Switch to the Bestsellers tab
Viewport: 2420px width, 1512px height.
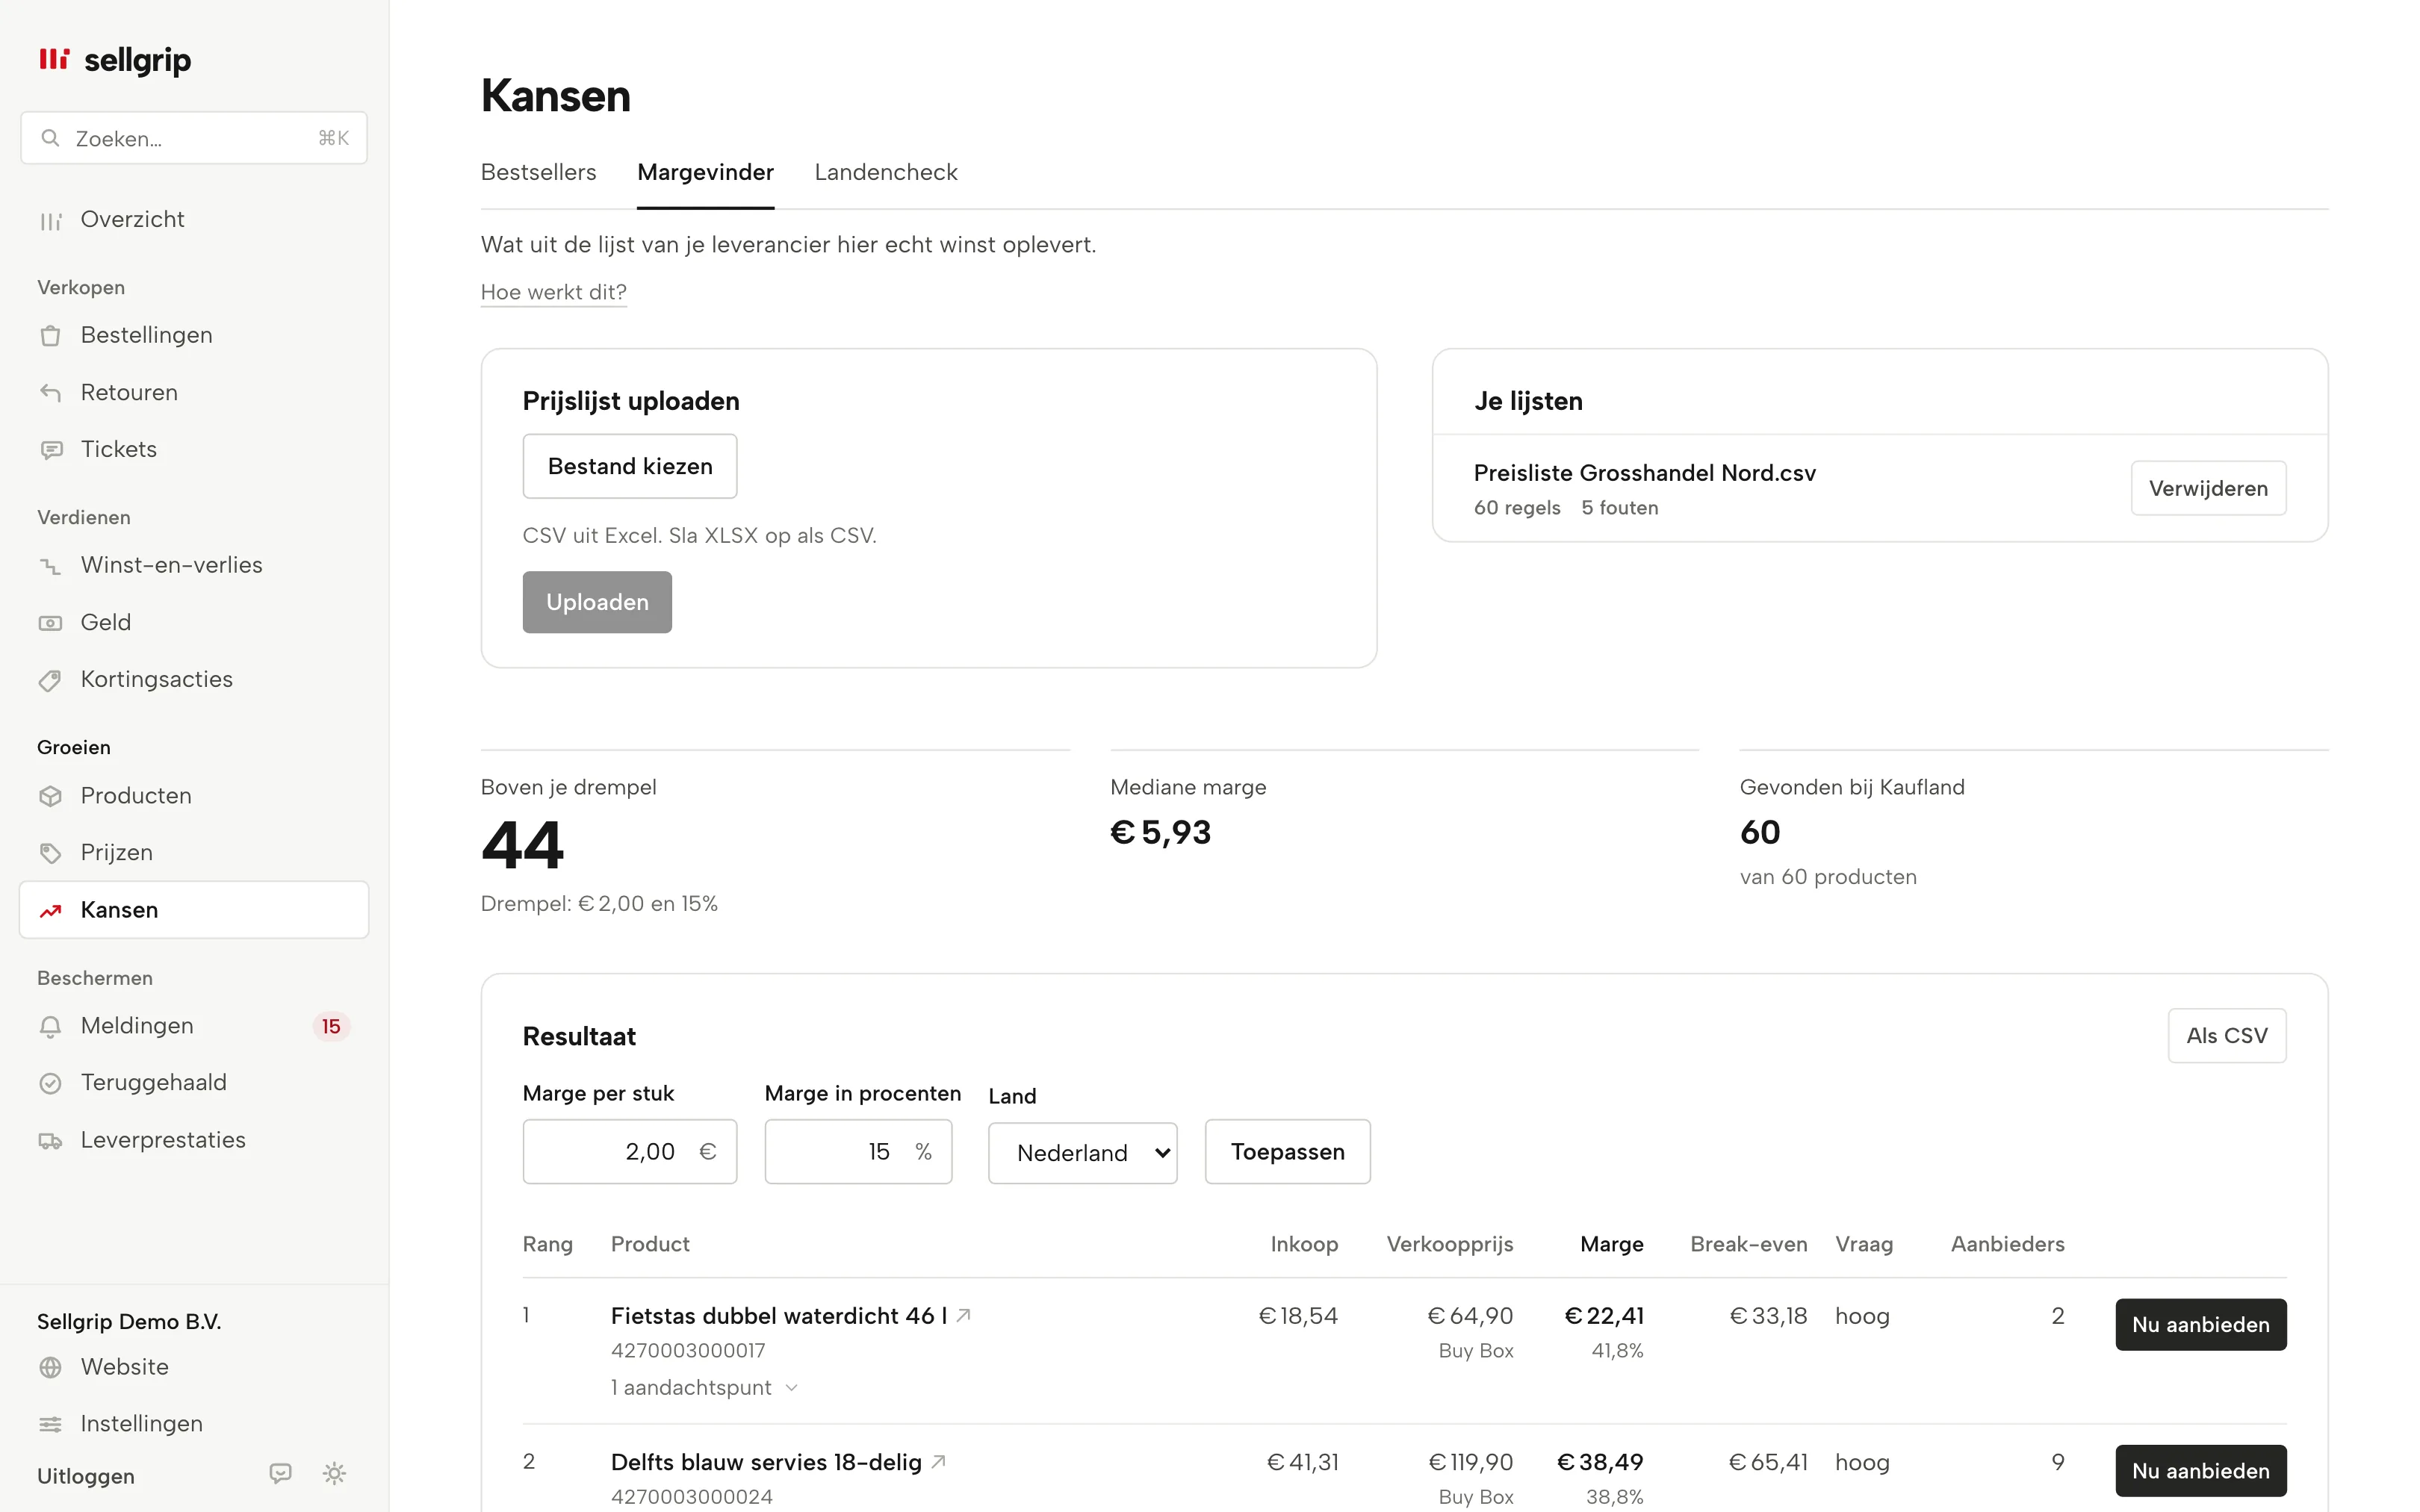[538, 172]
